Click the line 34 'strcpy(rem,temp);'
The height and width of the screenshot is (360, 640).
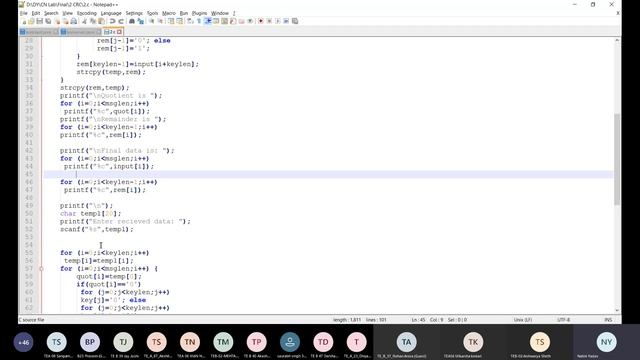click(95, 88)
